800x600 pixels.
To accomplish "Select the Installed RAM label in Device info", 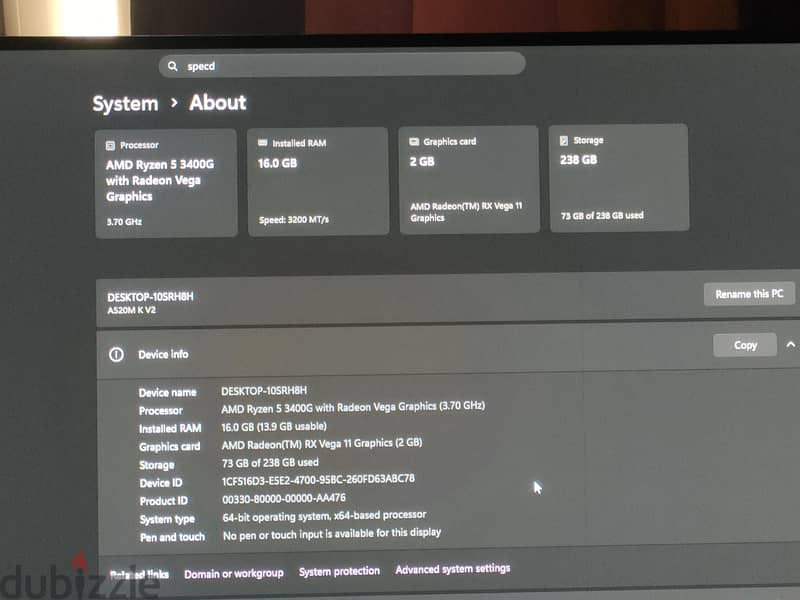I will click(170, 429).
